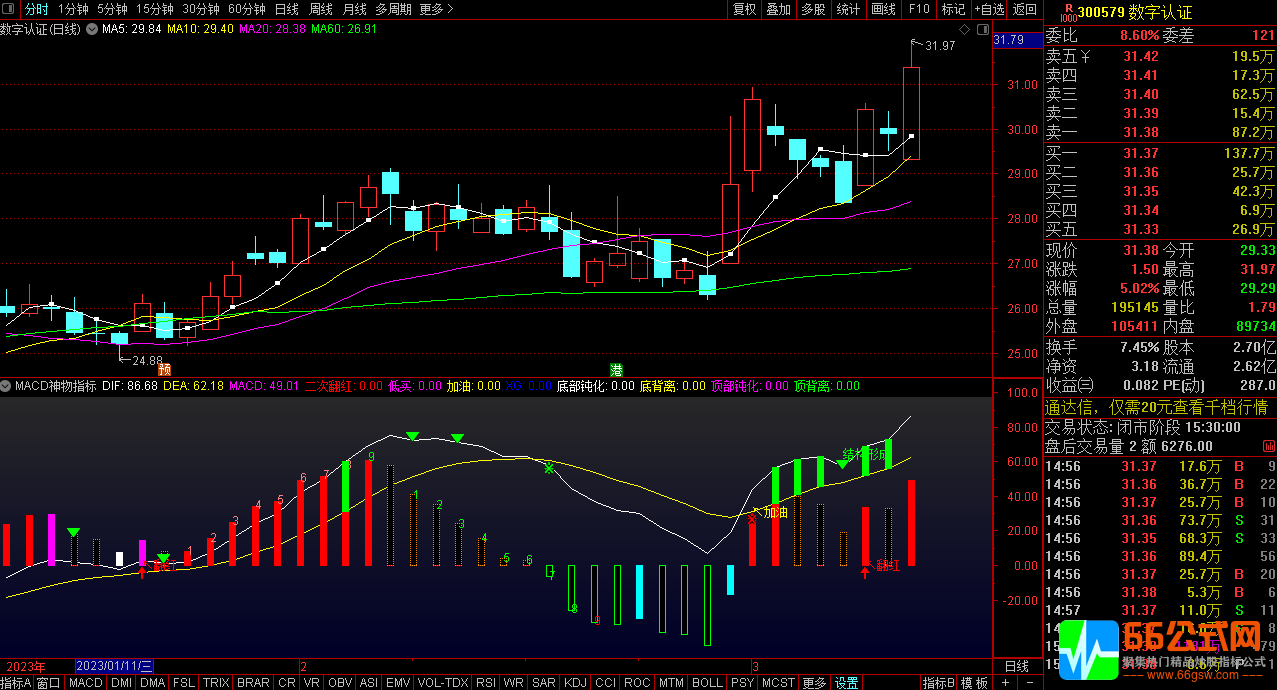Image resolution: width=1277 pixels, height=690 pixels.
Task: Open the 模板 template menu
Action: coord(974,683)
